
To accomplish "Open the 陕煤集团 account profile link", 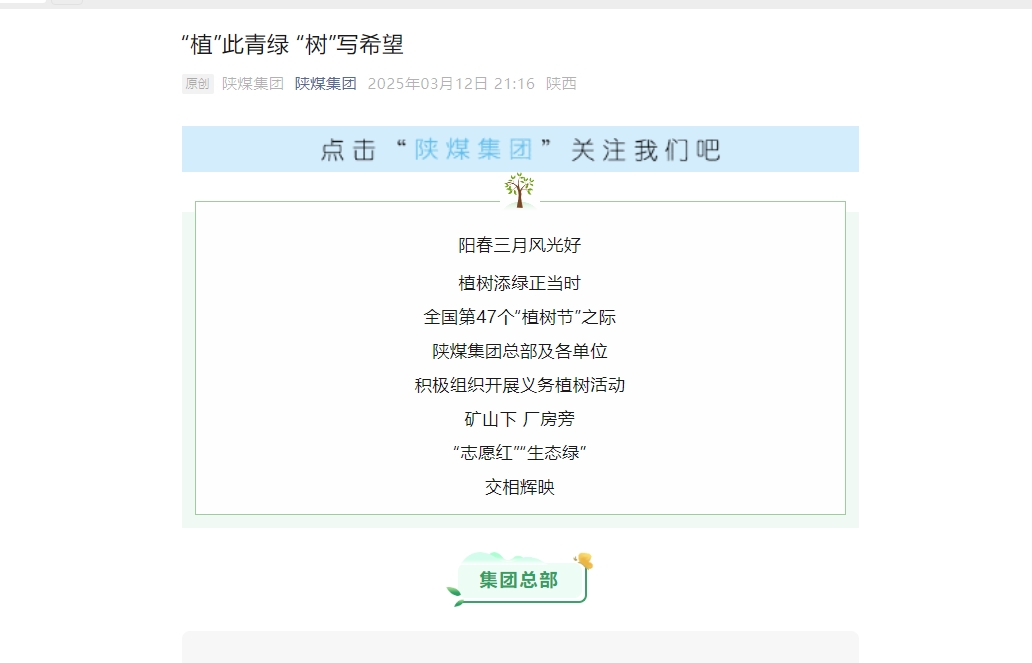I will click(326, 84).
